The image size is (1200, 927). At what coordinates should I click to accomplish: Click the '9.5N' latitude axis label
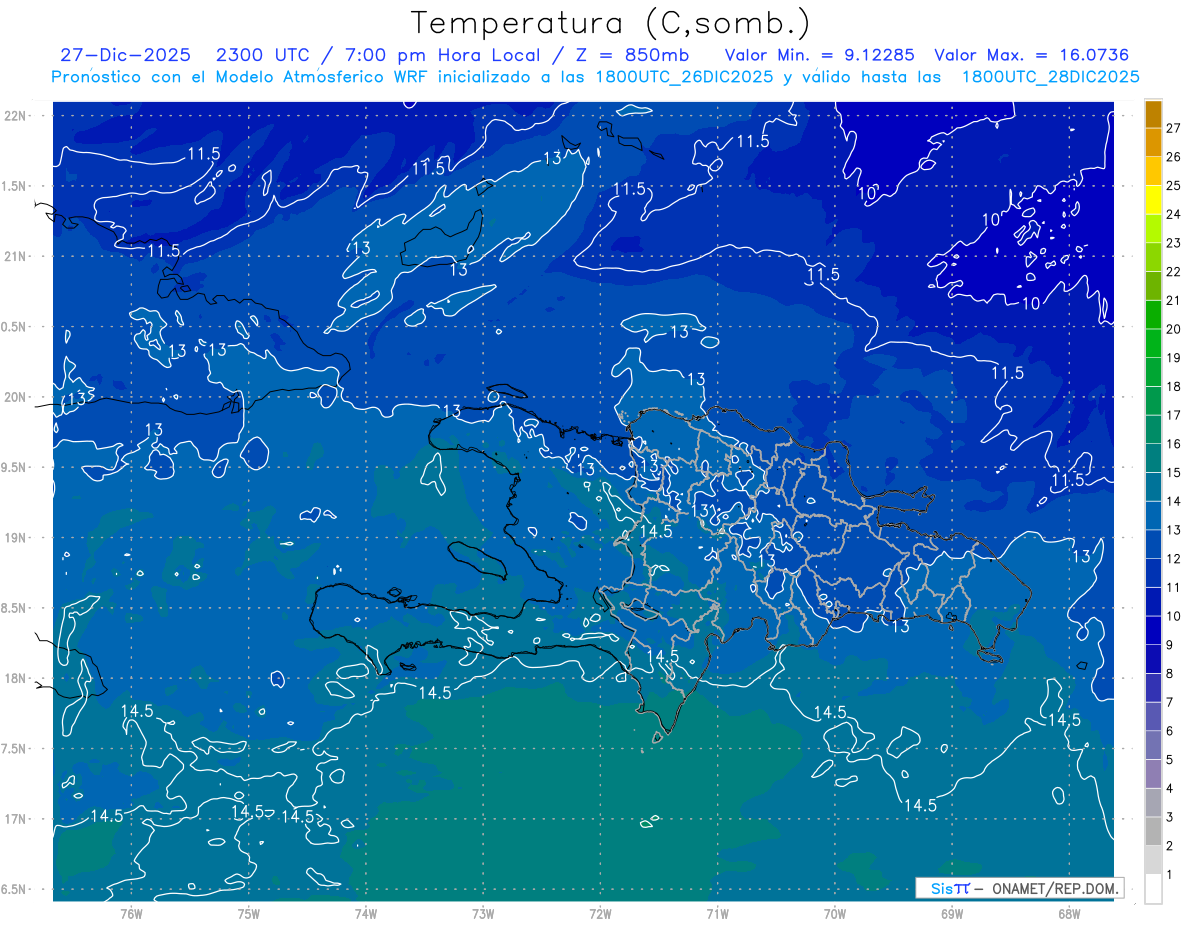(14, 467)
